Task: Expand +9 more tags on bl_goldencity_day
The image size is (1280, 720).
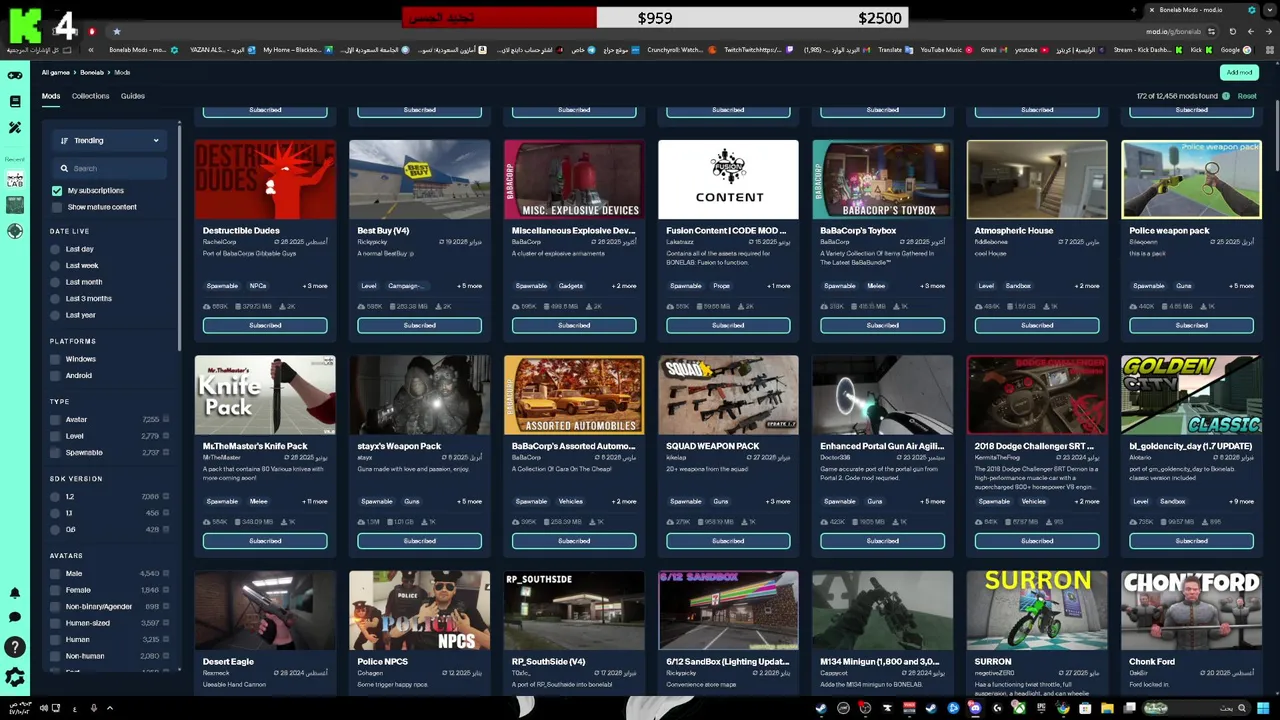Action: coord(1241,502)
